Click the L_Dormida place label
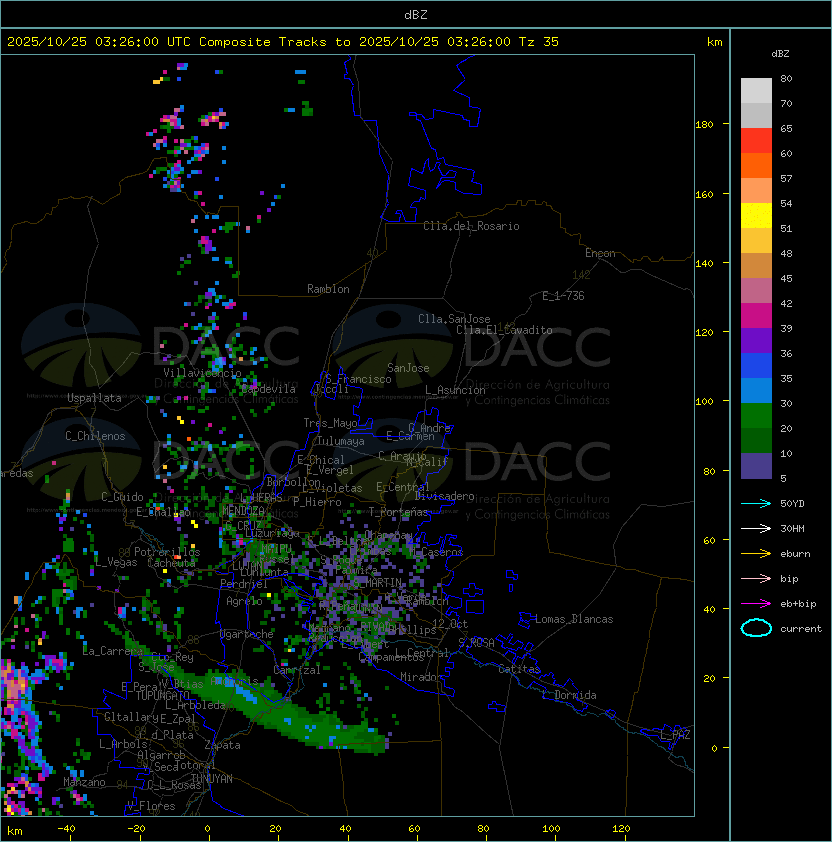The width and height of the screenshot is (832, 842). pos(569,695)
